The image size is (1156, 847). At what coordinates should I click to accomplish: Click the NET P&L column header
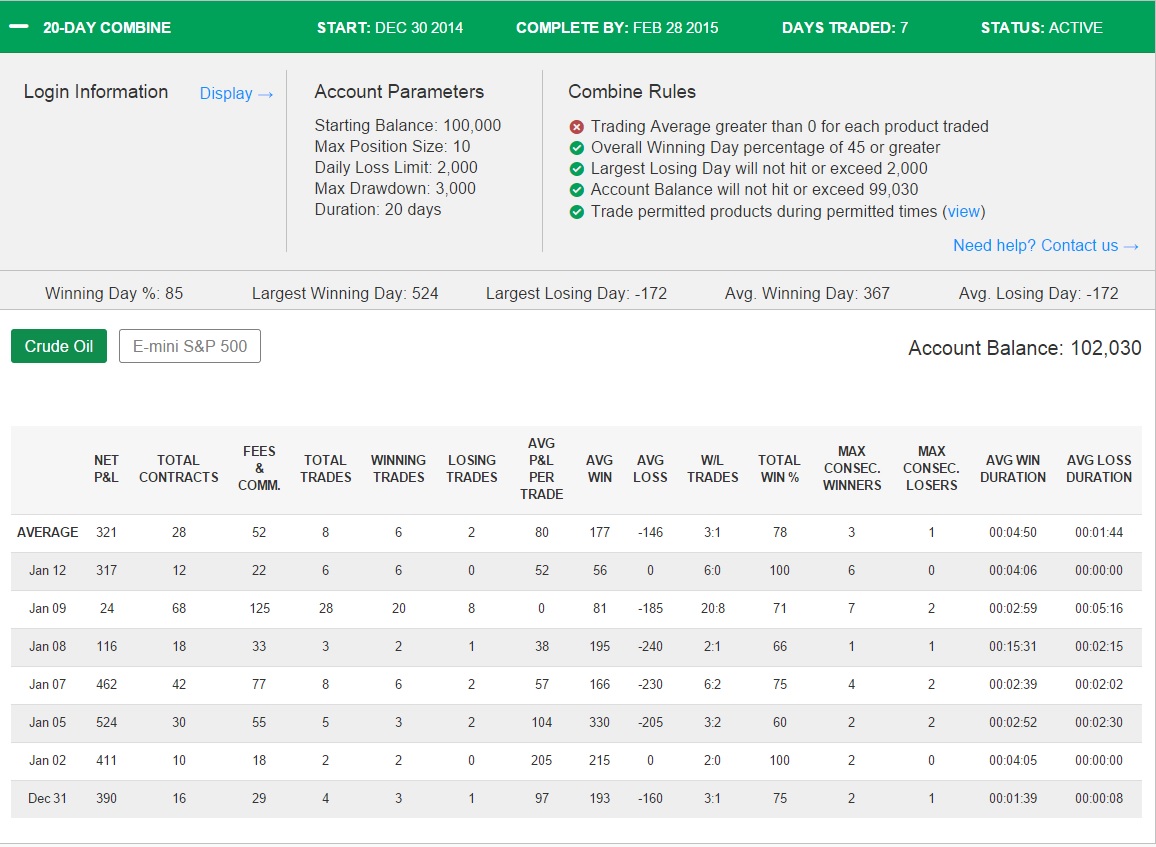coord(106,468)
